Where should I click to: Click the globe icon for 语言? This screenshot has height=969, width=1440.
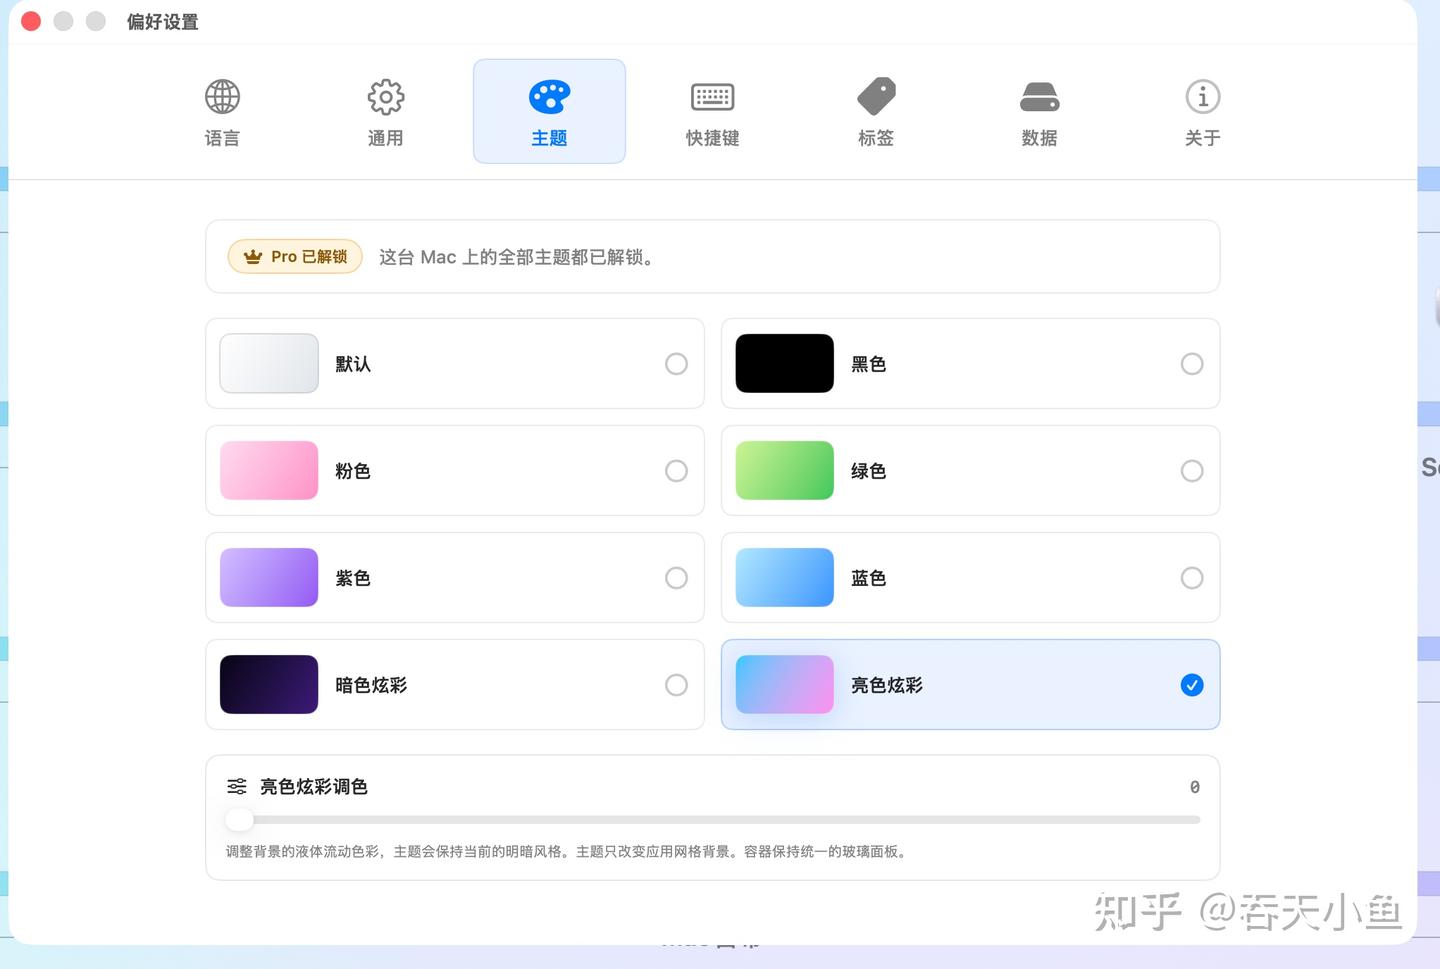(x=222, y=97)
